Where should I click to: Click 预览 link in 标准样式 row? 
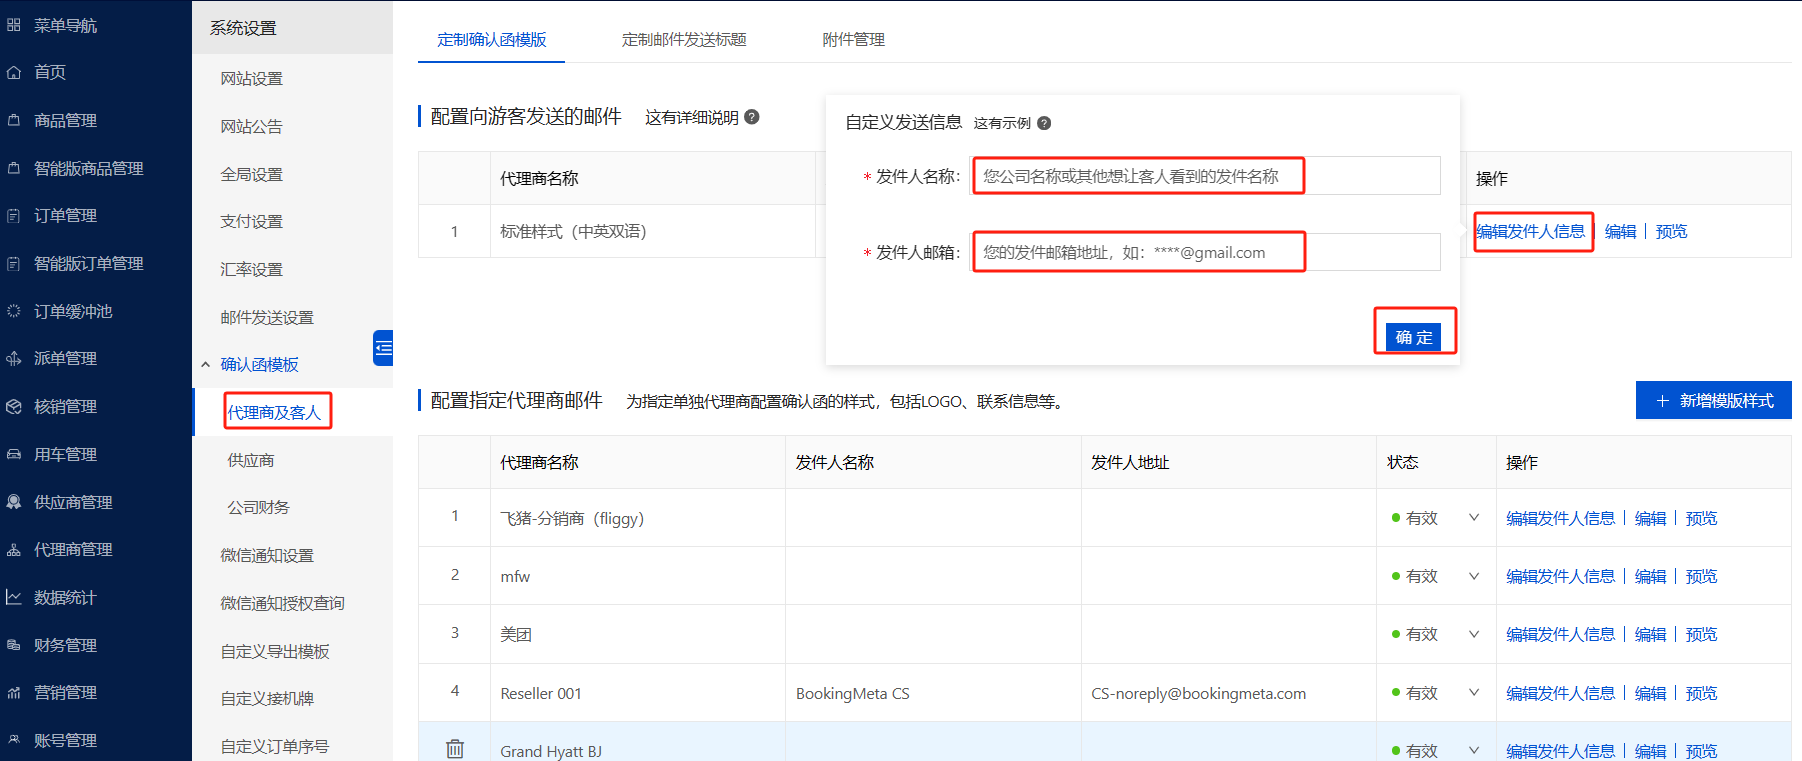pos(1671,231)
